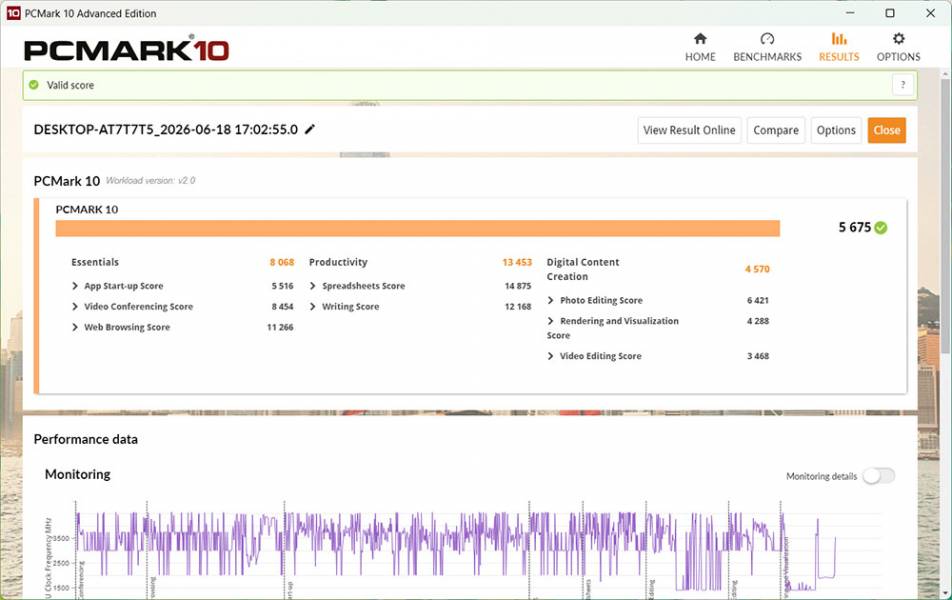This screenshot has height=600, width=952.
Task: Click the Writing score value 12 168
Action: coord(518,307)
